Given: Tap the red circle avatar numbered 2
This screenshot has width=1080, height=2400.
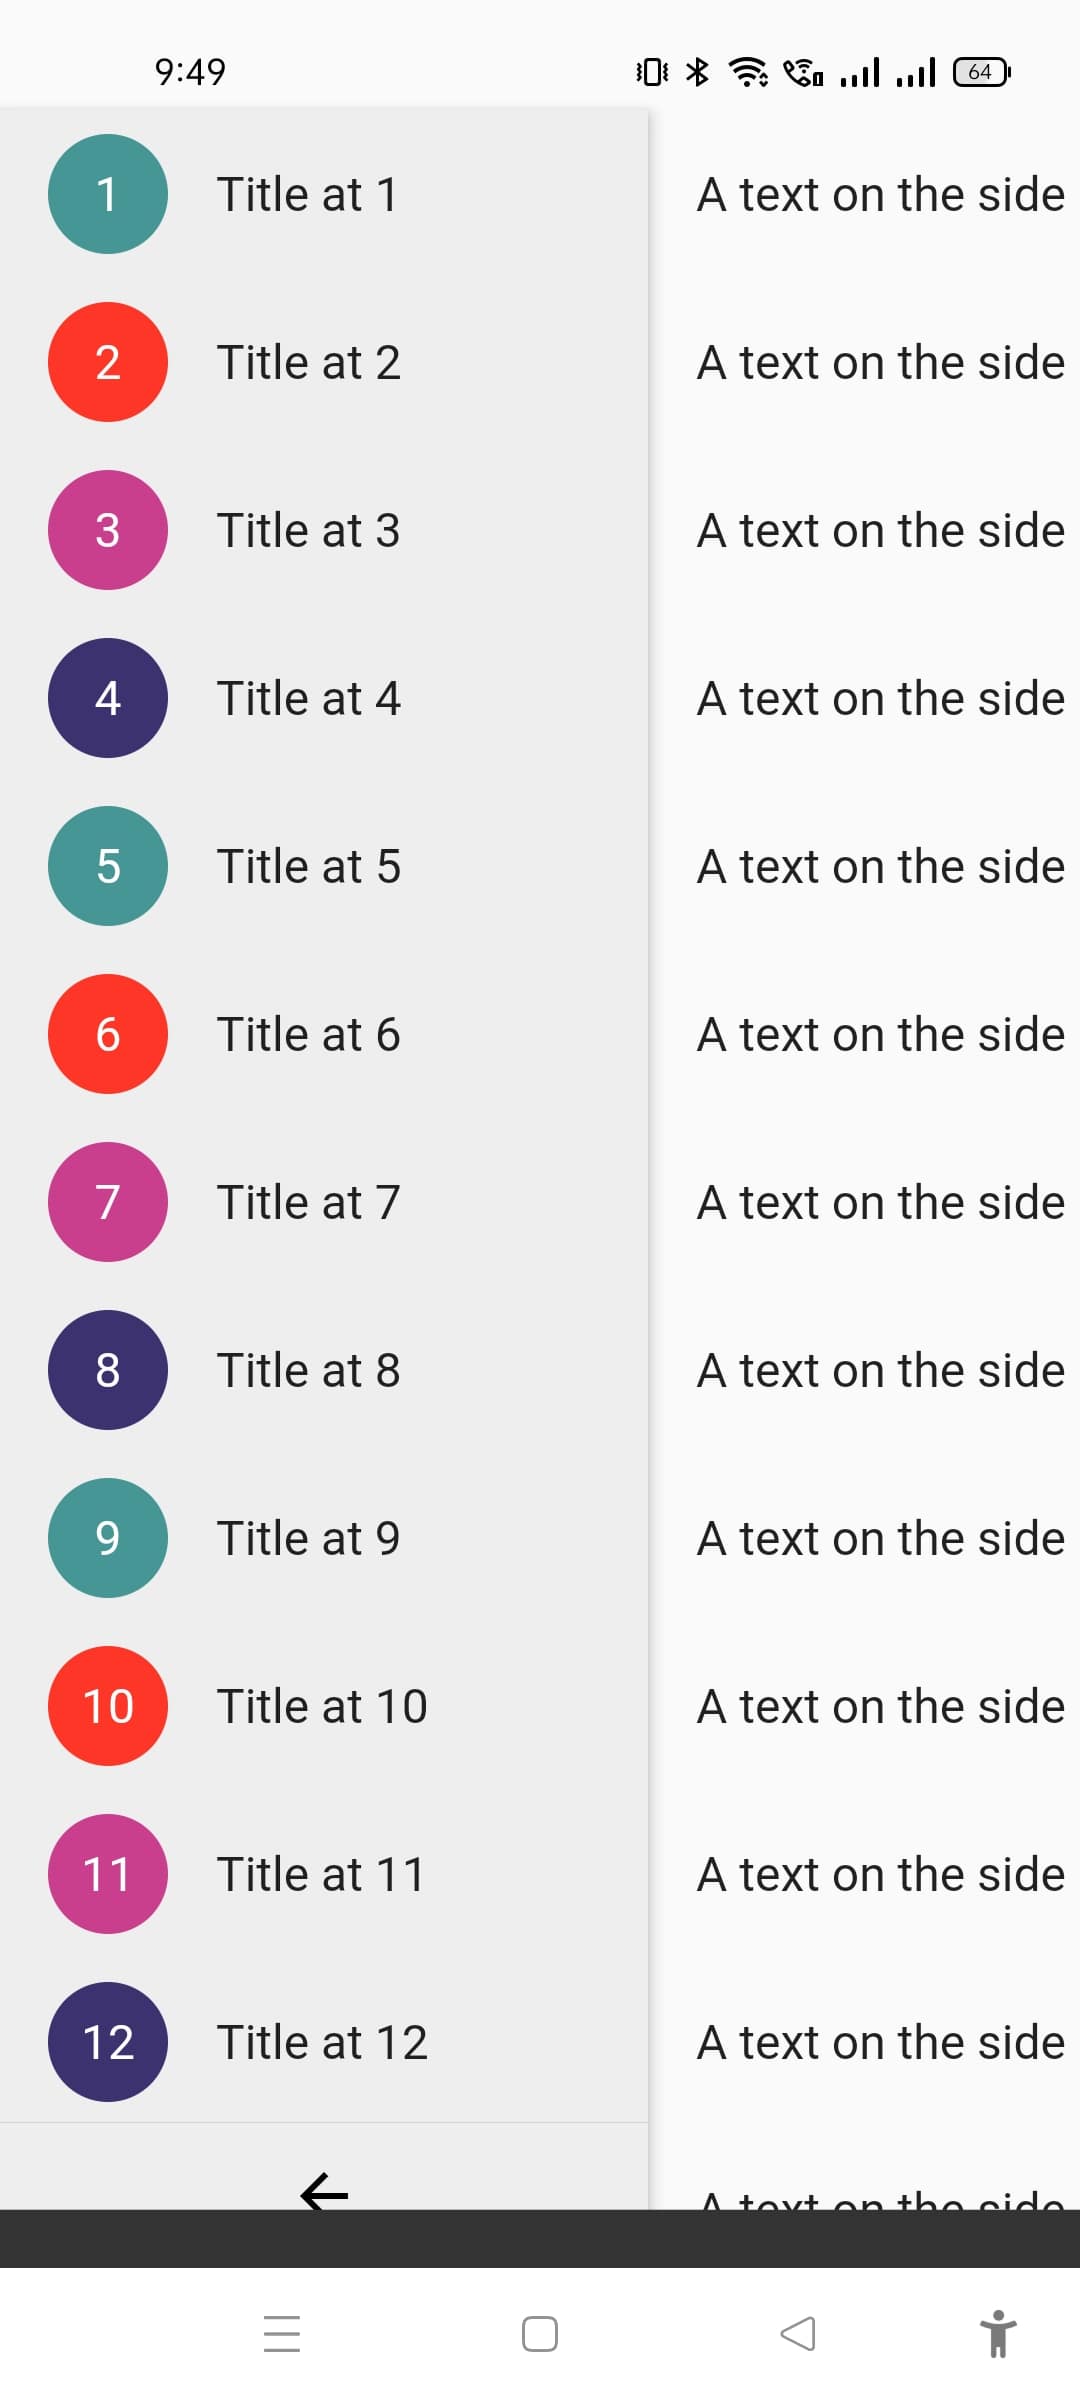Looking at the screenshot, I should (x=108, y=362).
